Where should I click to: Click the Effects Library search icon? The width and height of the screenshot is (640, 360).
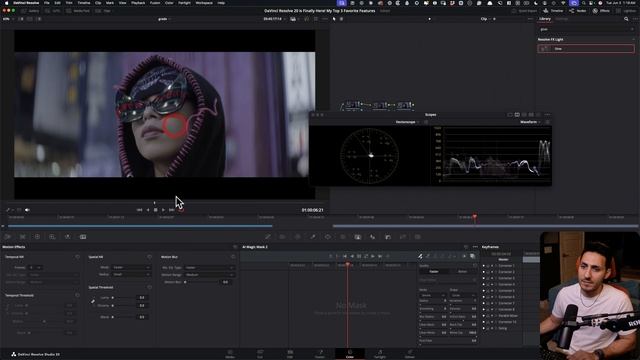[x=626, y=19]
